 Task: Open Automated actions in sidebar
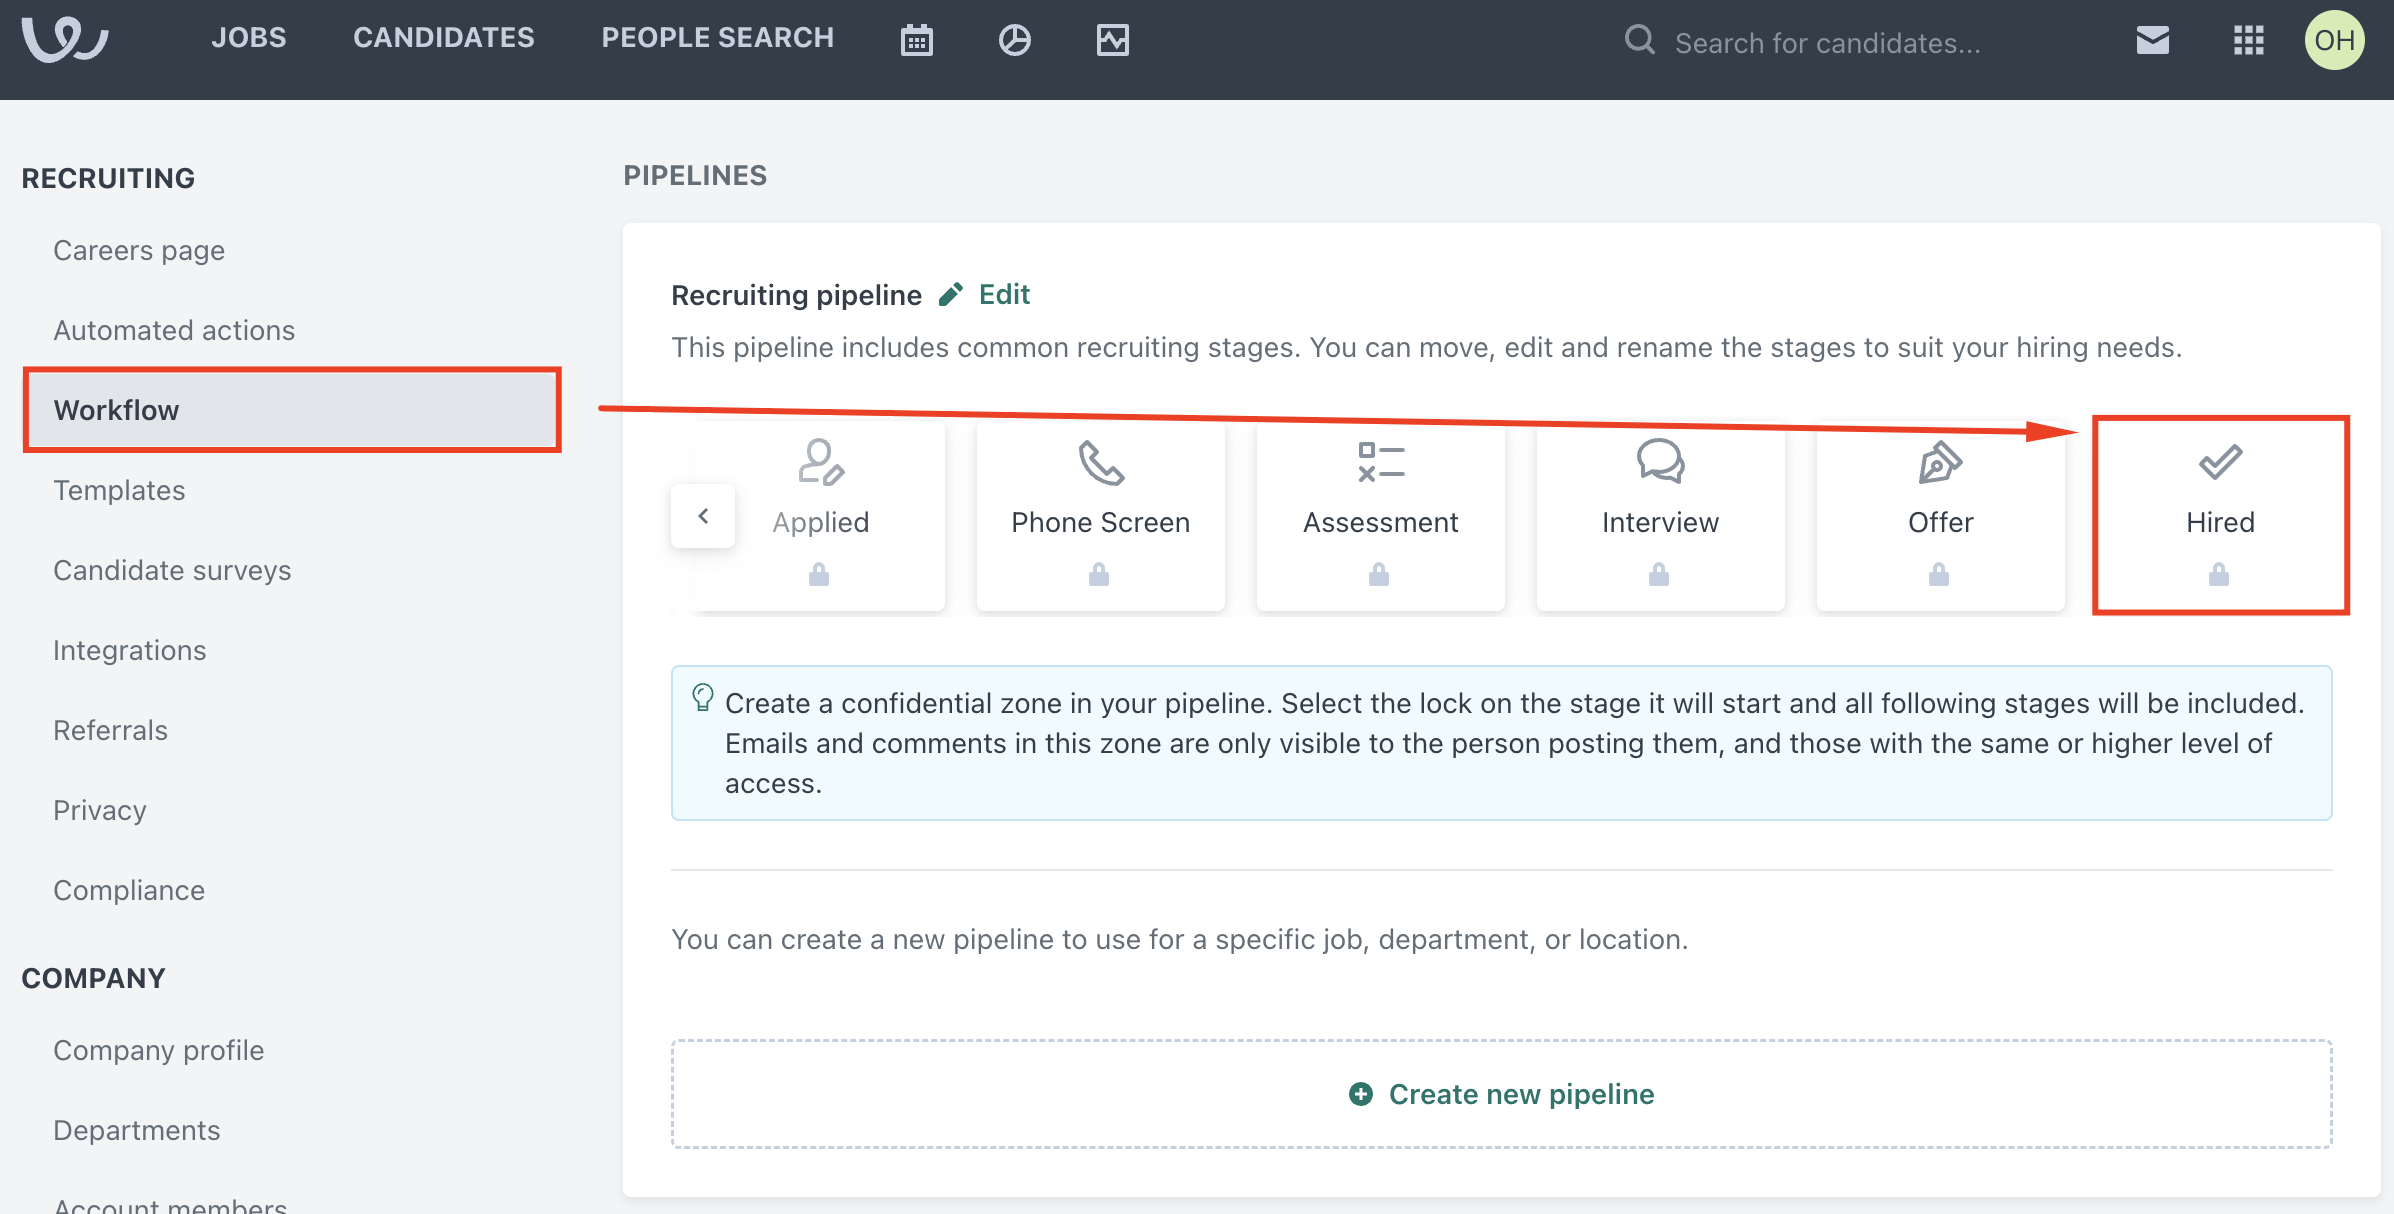pos(174,330)
